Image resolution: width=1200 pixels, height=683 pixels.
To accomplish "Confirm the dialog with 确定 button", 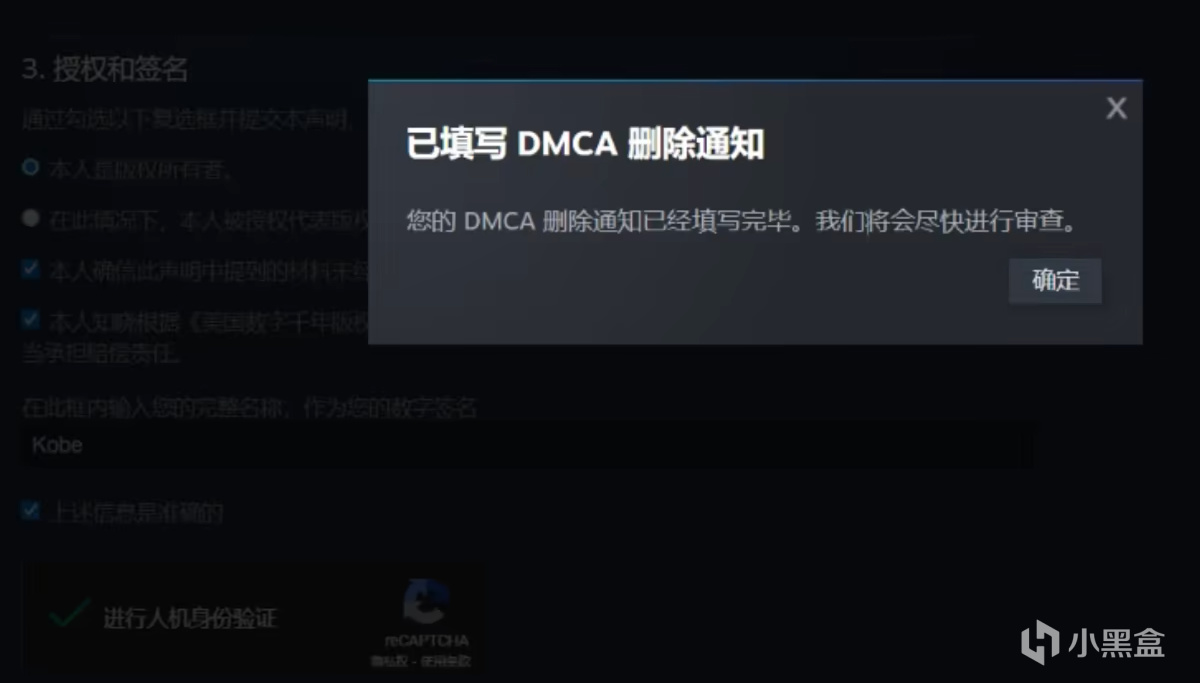I will click(x=1055, y=281).
